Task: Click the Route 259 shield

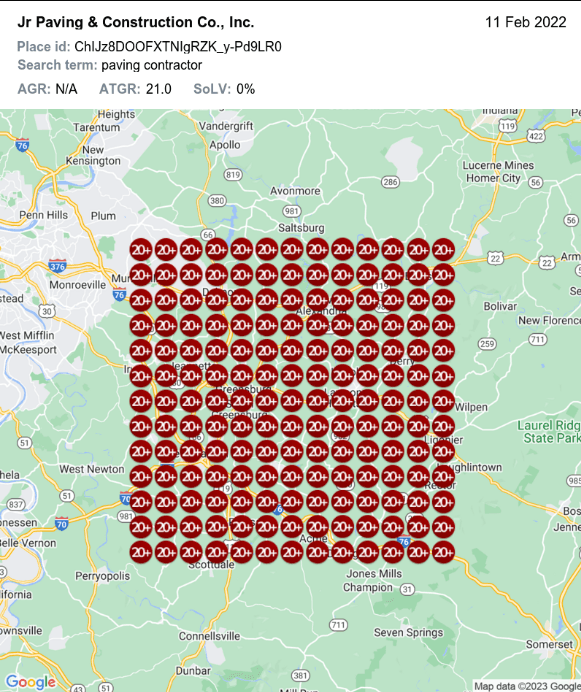Action: (487, 343)
